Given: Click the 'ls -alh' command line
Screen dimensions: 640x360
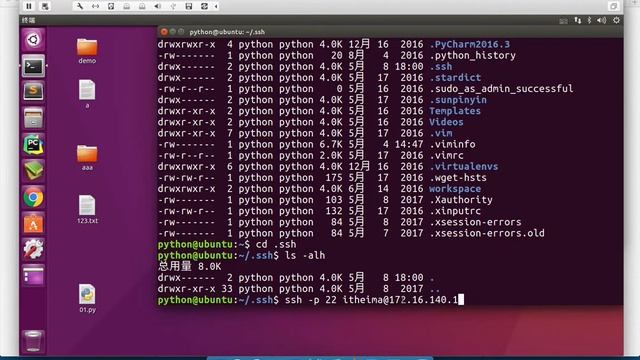Looking at the screenshot, I should (305, 255).
